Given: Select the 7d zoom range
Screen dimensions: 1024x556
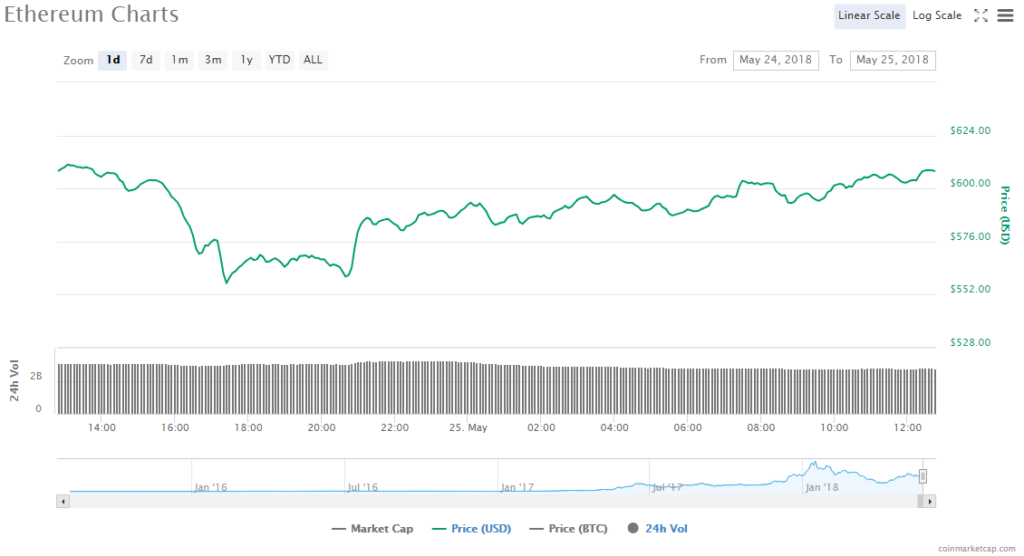Looking at the screenshot, I should [146, 60].
